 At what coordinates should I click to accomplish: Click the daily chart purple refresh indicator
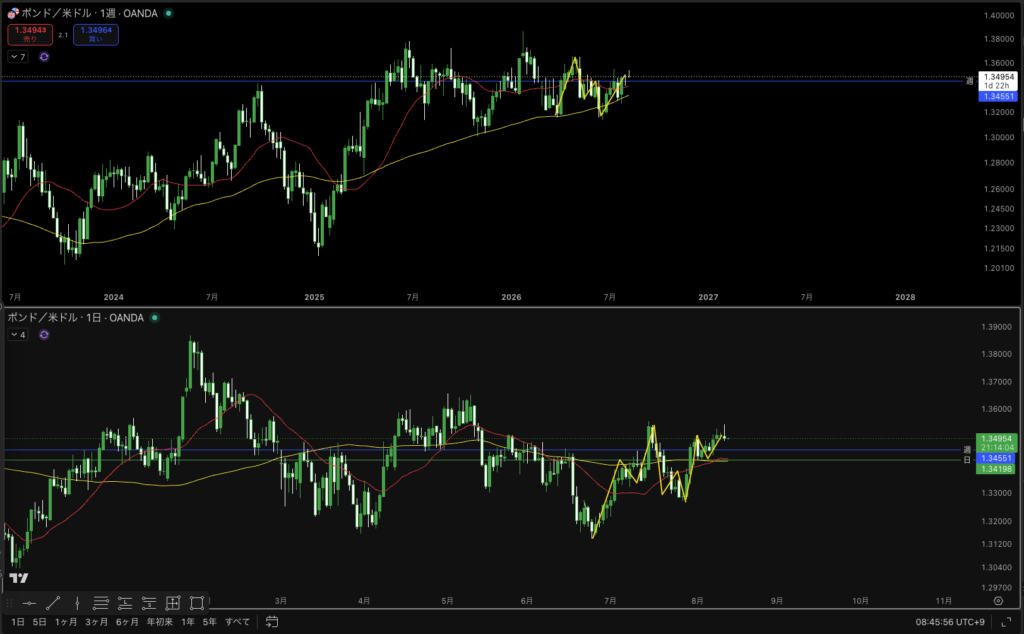coord(44,335)
